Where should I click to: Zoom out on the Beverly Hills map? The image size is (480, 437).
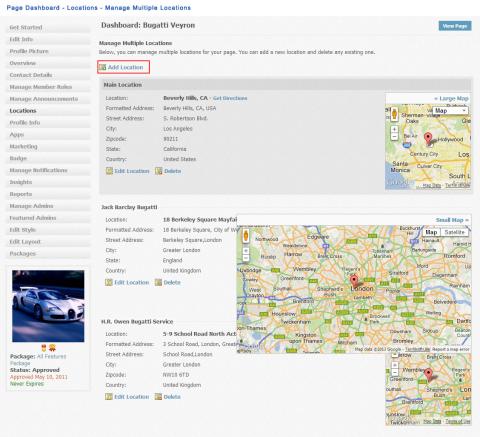pyautogui.click(x=394, y=137)
